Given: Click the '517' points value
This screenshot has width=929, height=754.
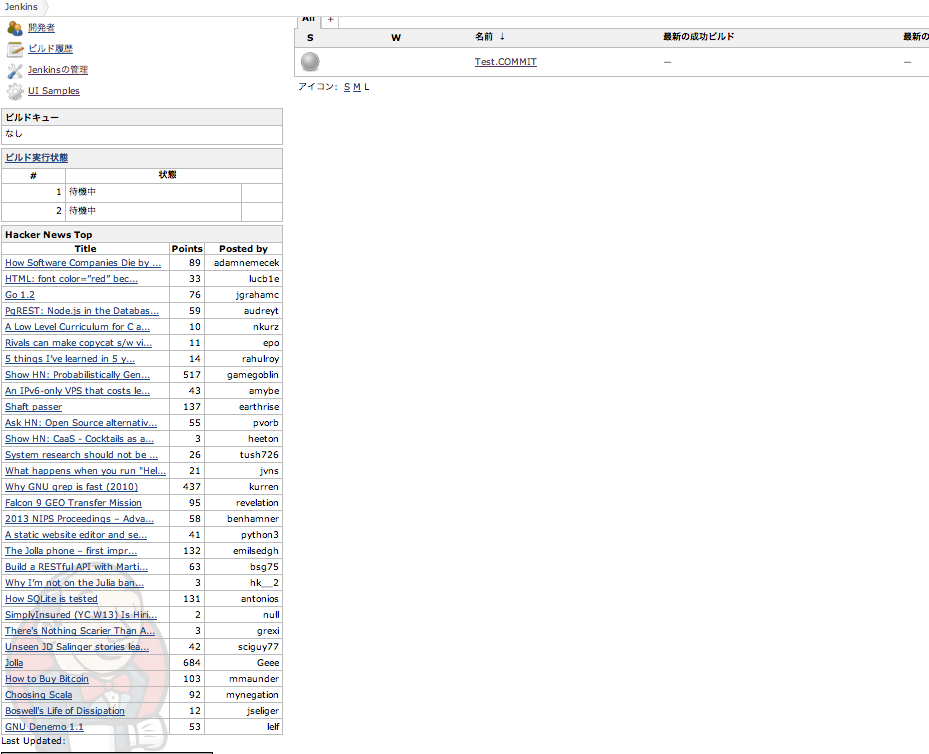Looking at the screenshot, I should click(192, 374).
